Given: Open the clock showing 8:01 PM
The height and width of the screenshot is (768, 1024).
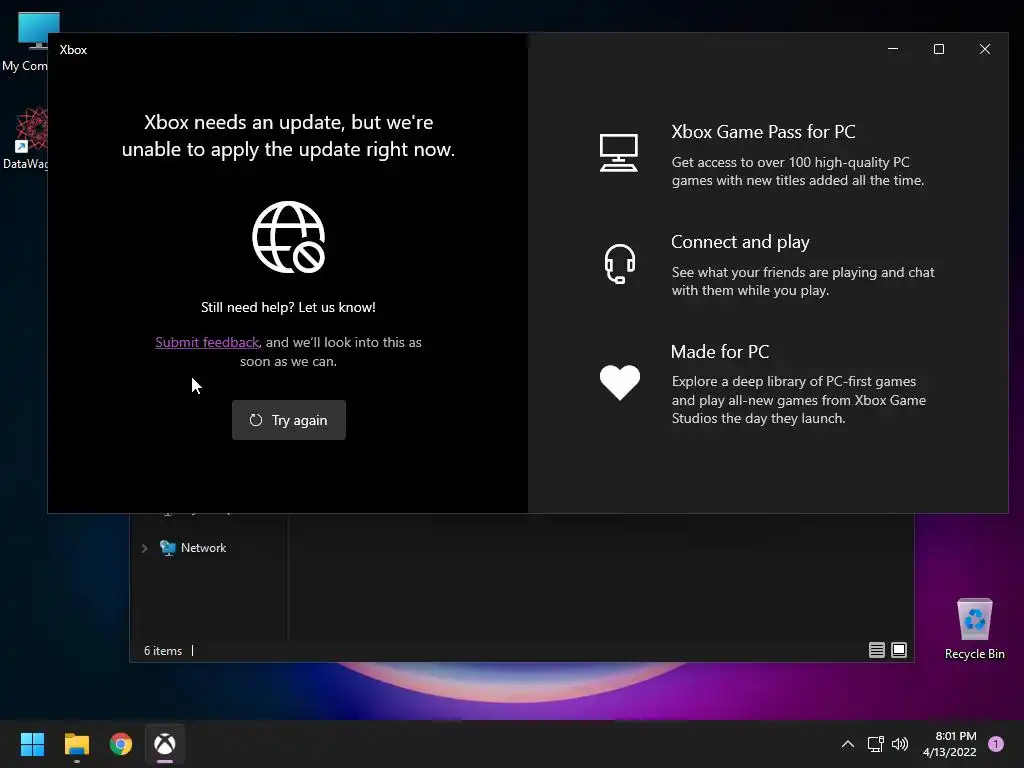Looking at the screenshot, I should (x=950, y=744).
